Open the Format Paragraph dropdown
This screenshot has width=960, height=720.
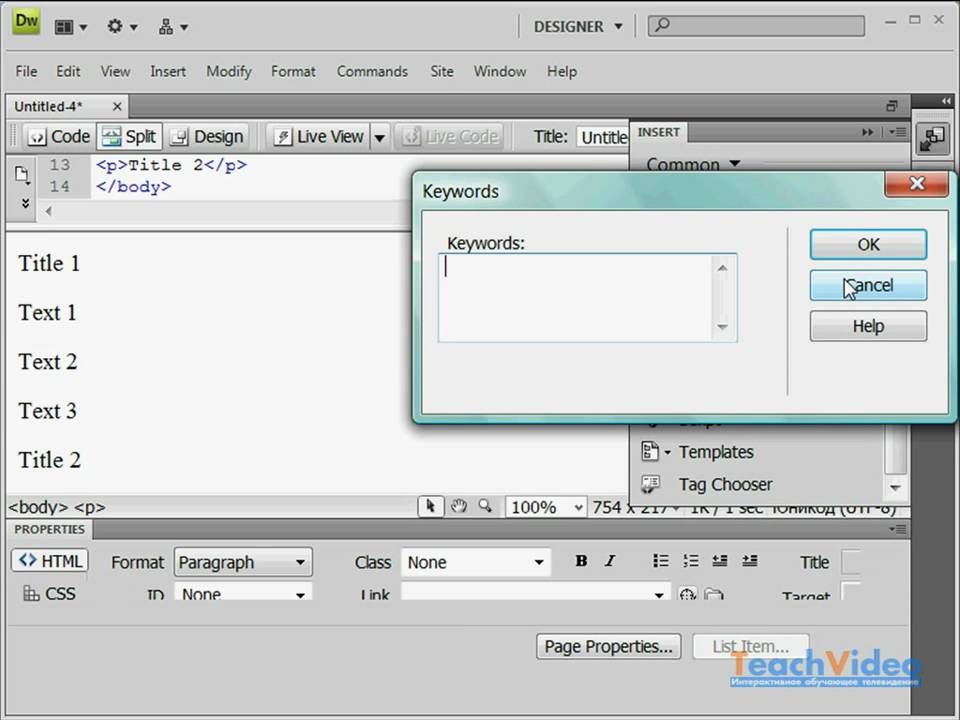click(x=243, y=562)
